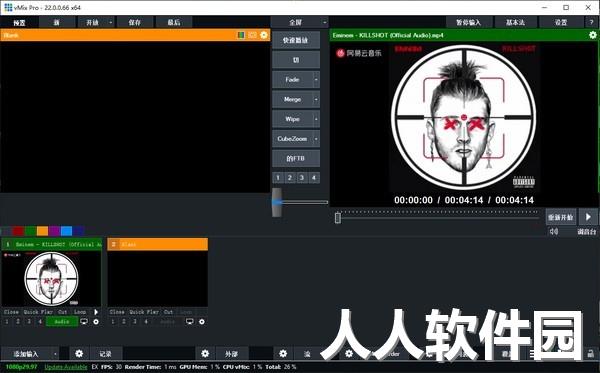
Task: Open the ? help button
Action: point(592,22)
